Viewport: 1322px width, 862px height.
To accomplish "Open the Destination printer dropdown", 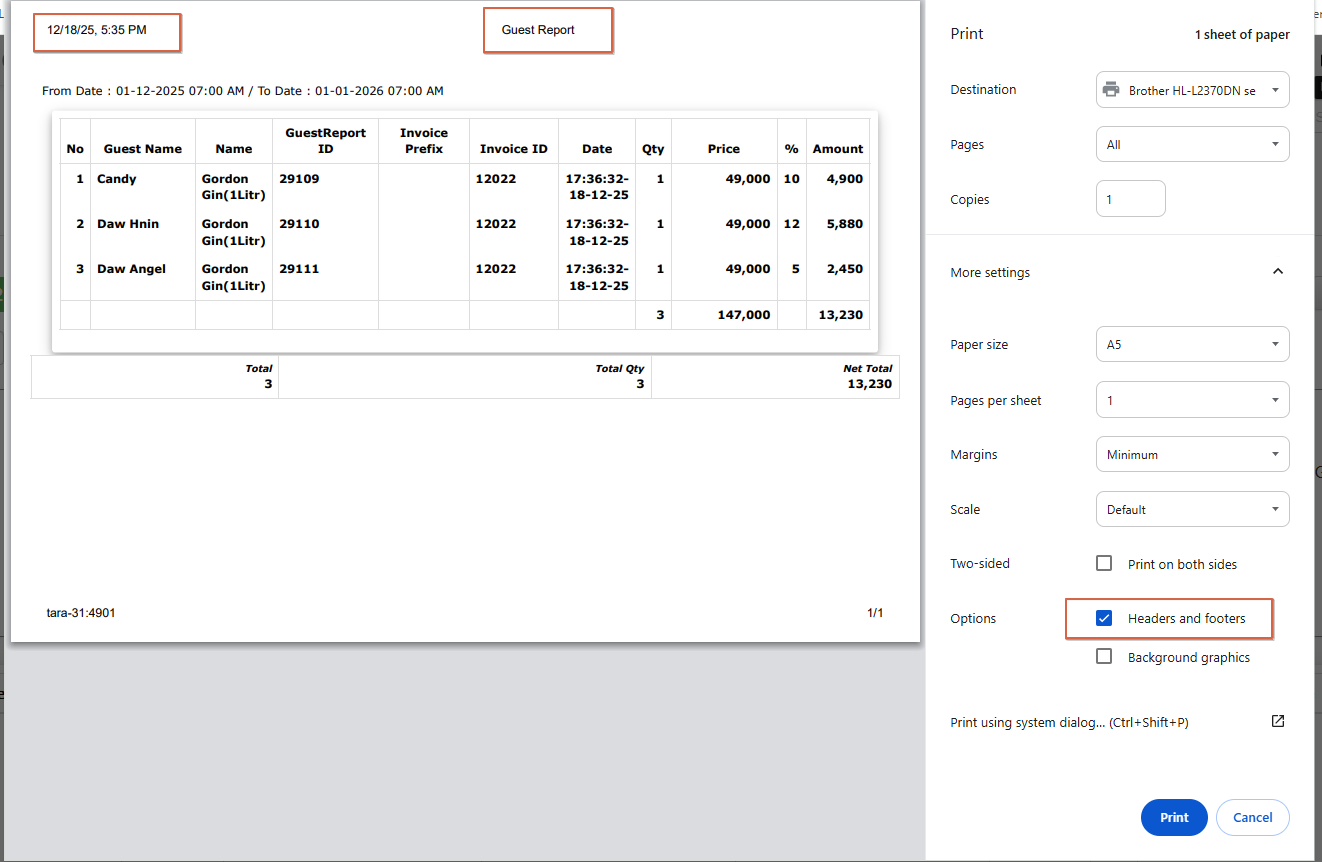I will (x=1192, y=90).
